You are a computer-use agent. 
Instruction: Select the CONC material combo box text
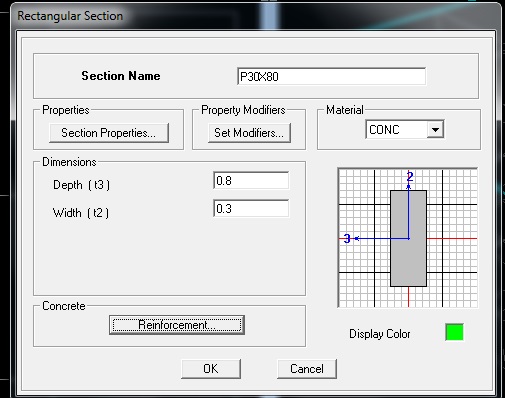coord(397,129)
